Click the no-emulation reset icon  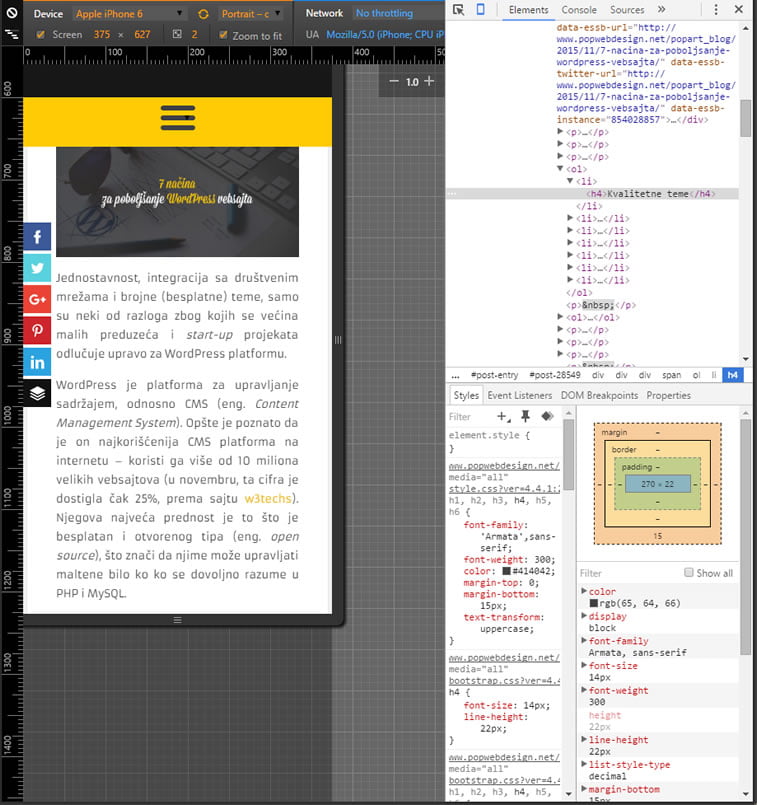pyautogui.click(x=11, y=12)
